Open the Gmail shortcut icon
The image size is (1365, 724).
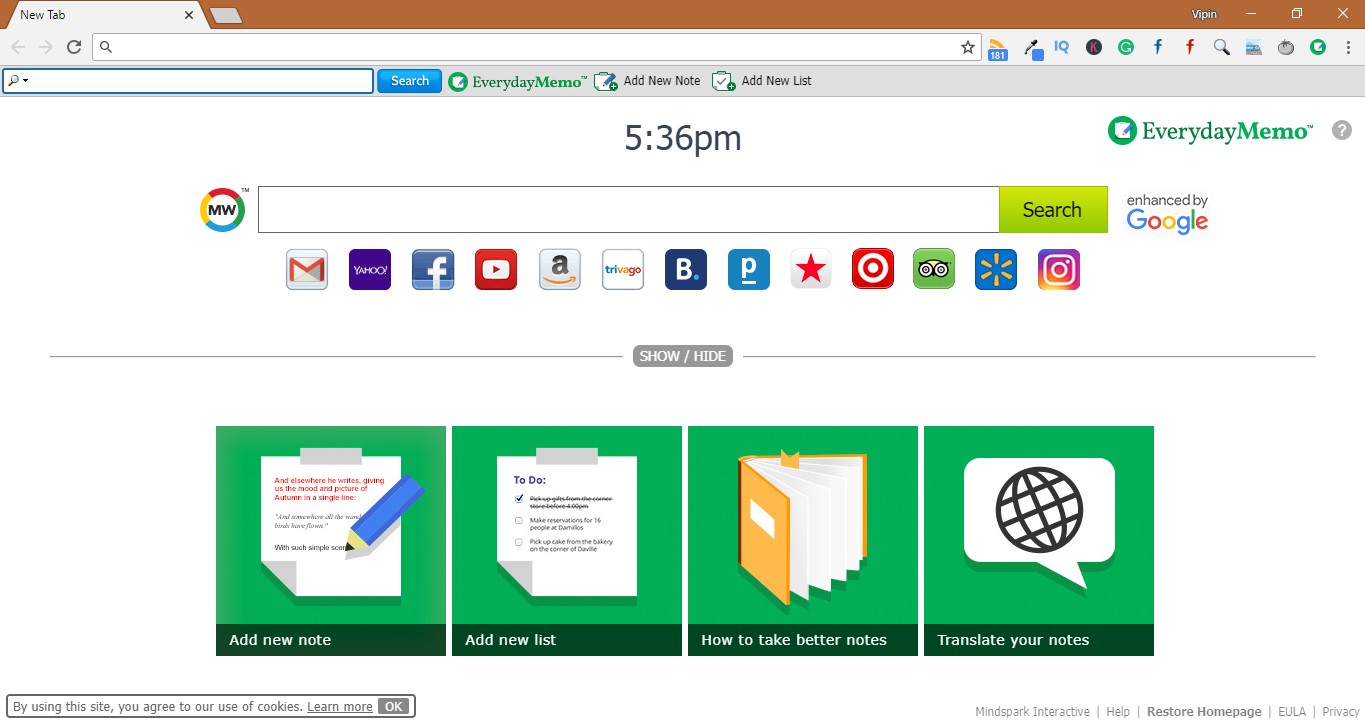[306, 268]
